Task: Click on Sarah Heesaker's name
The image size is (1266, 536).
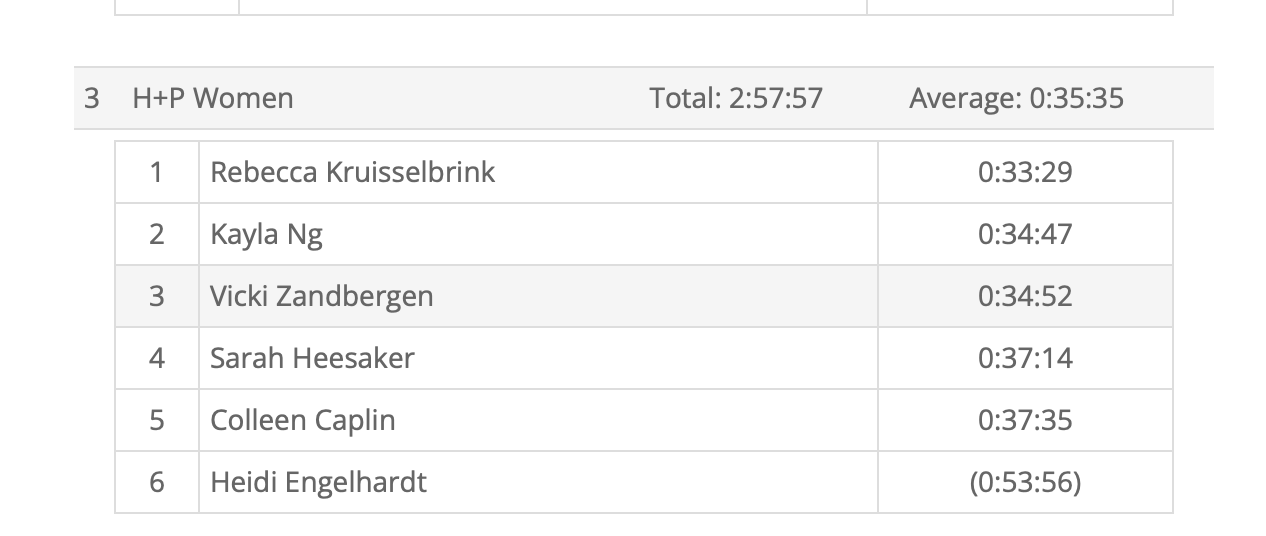Action: (312, 358)
